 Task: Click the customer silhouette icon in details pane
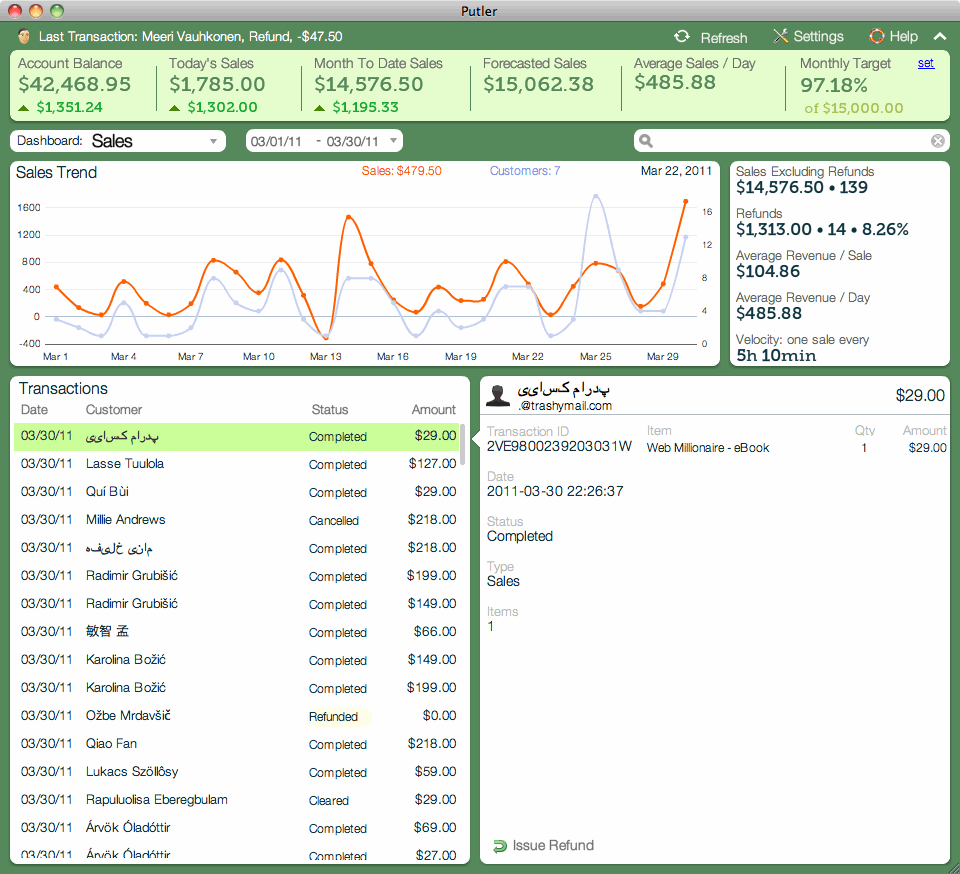point(498,395)
